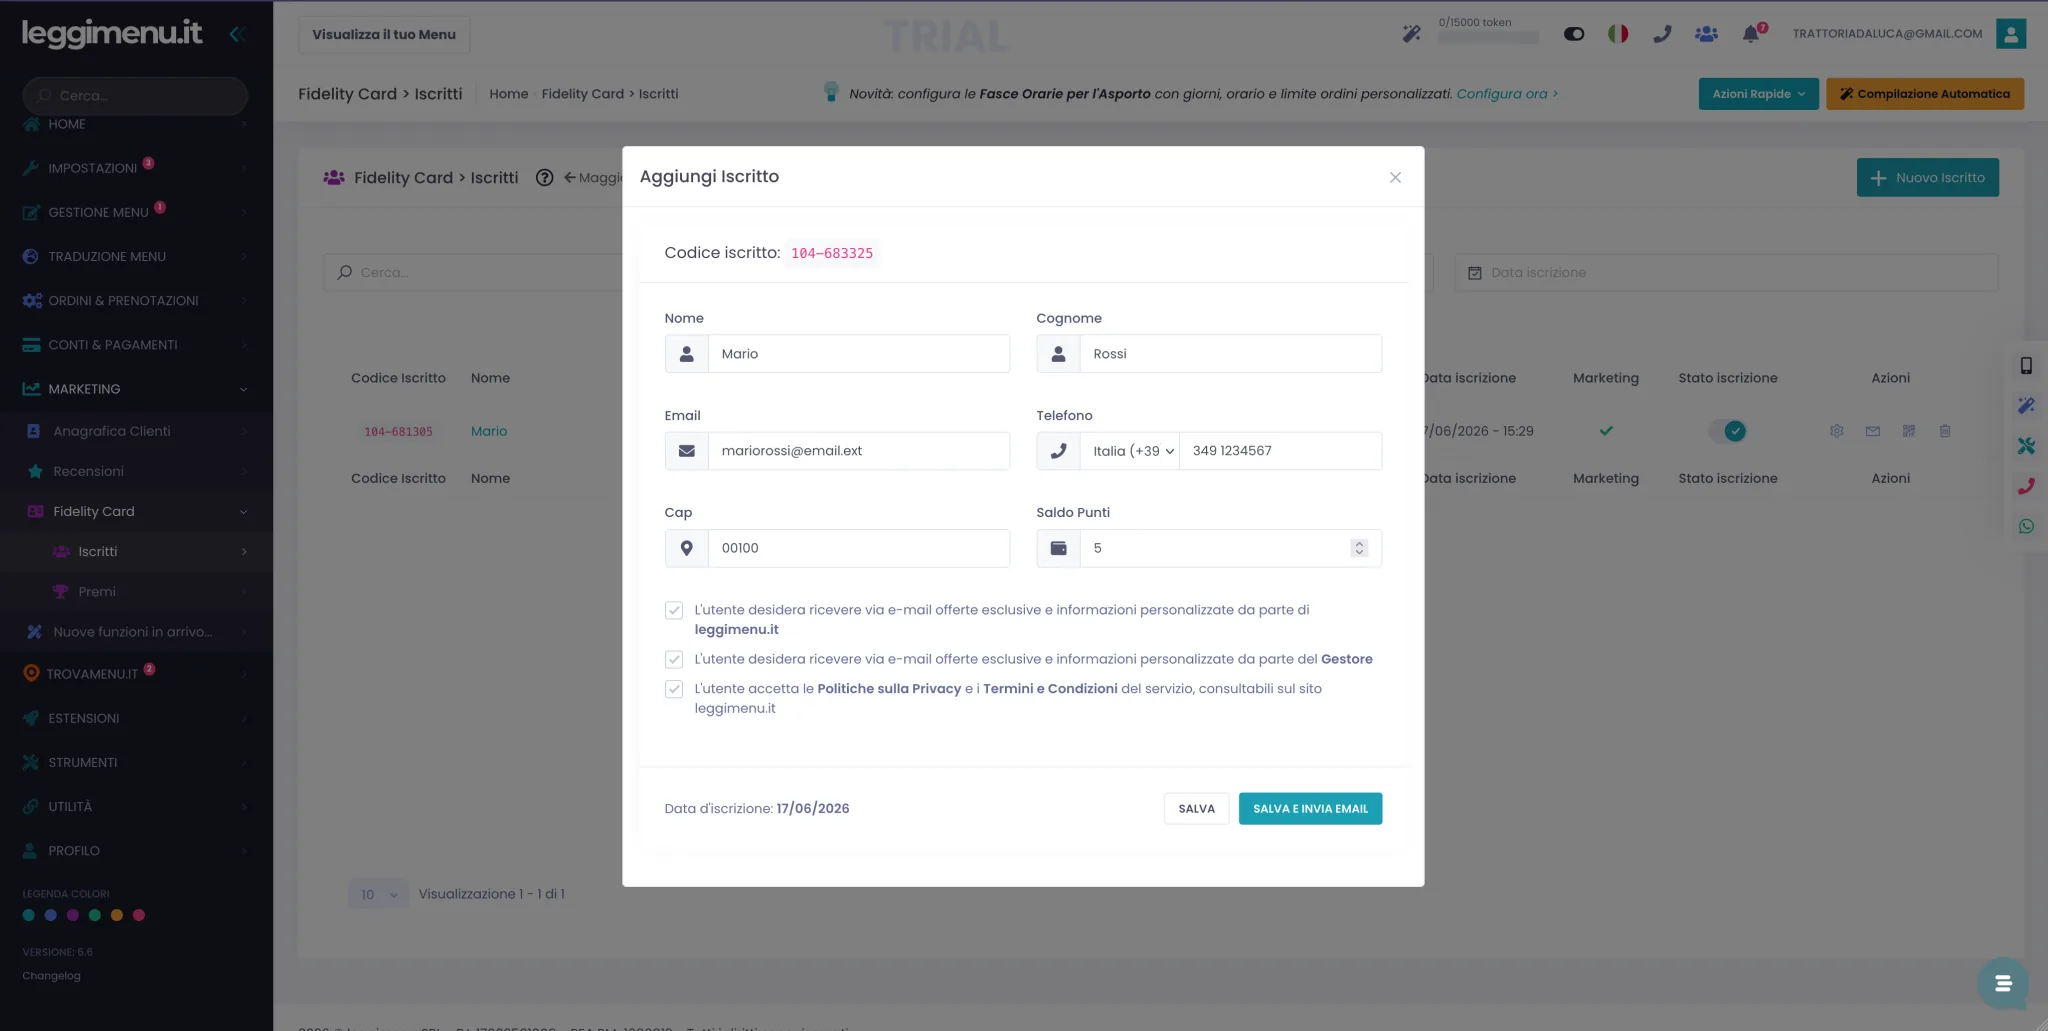Image resolution: width=2048 pixels, height=1031 pixels.
Task: Click the magic wand icon in top bar
Action: click(x=1411, y=34)
